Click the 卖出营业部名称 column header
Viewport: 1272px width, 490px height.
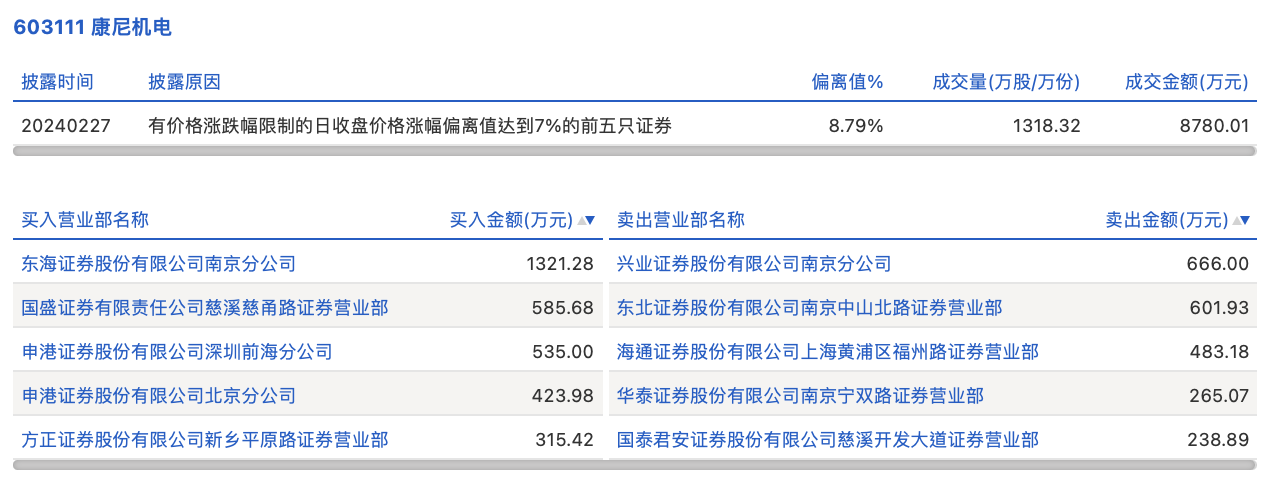(681, 220)
